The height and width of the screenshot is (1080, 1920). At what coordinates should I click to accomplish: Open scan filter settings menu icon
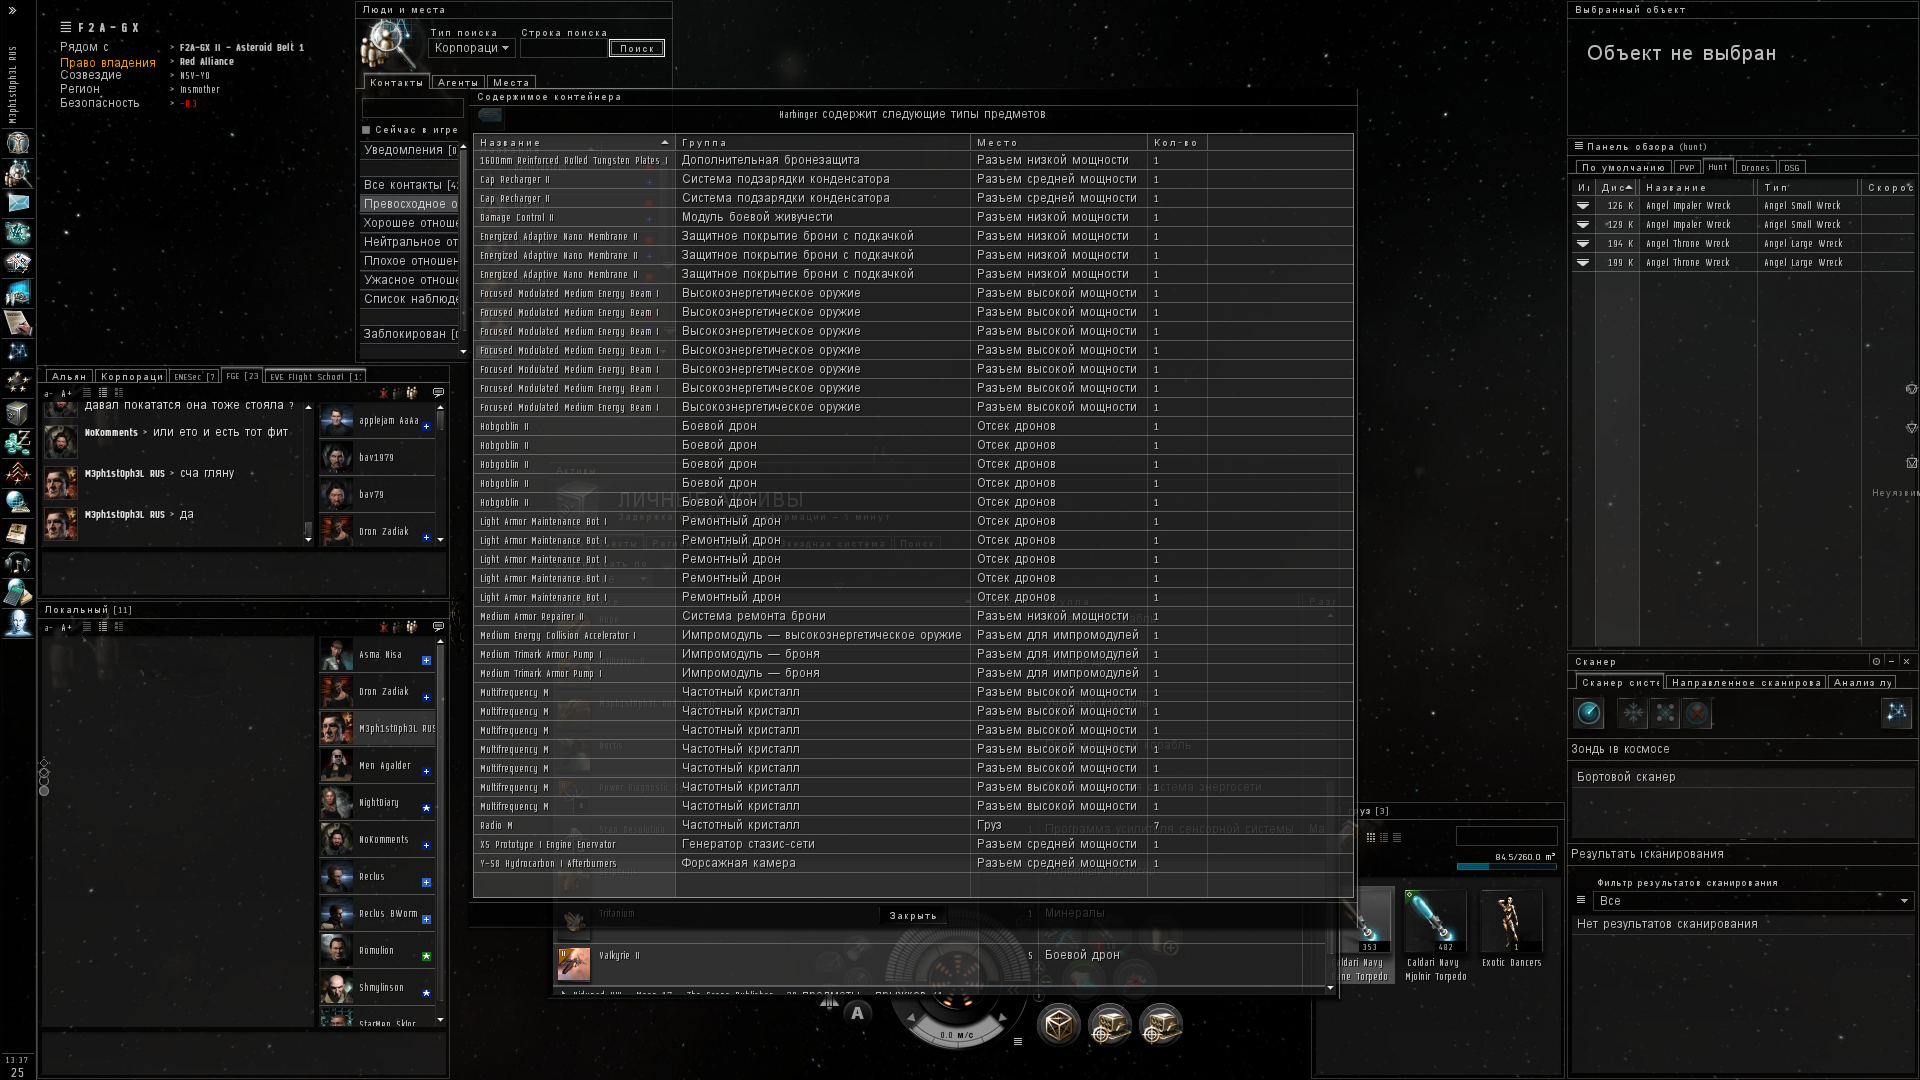[x=1581, y=900]
